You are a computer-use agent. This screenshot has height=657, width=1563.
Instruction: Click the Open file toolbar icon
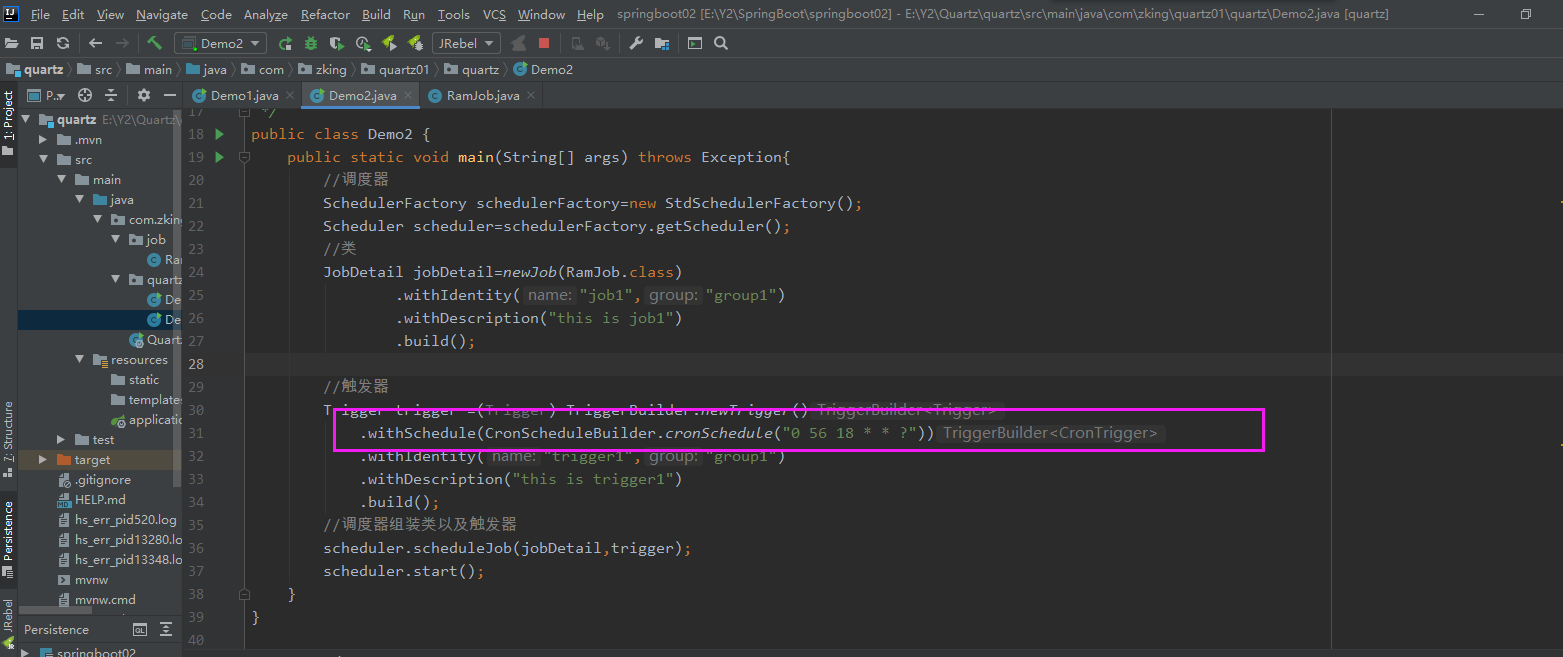(x=12, y=43)
